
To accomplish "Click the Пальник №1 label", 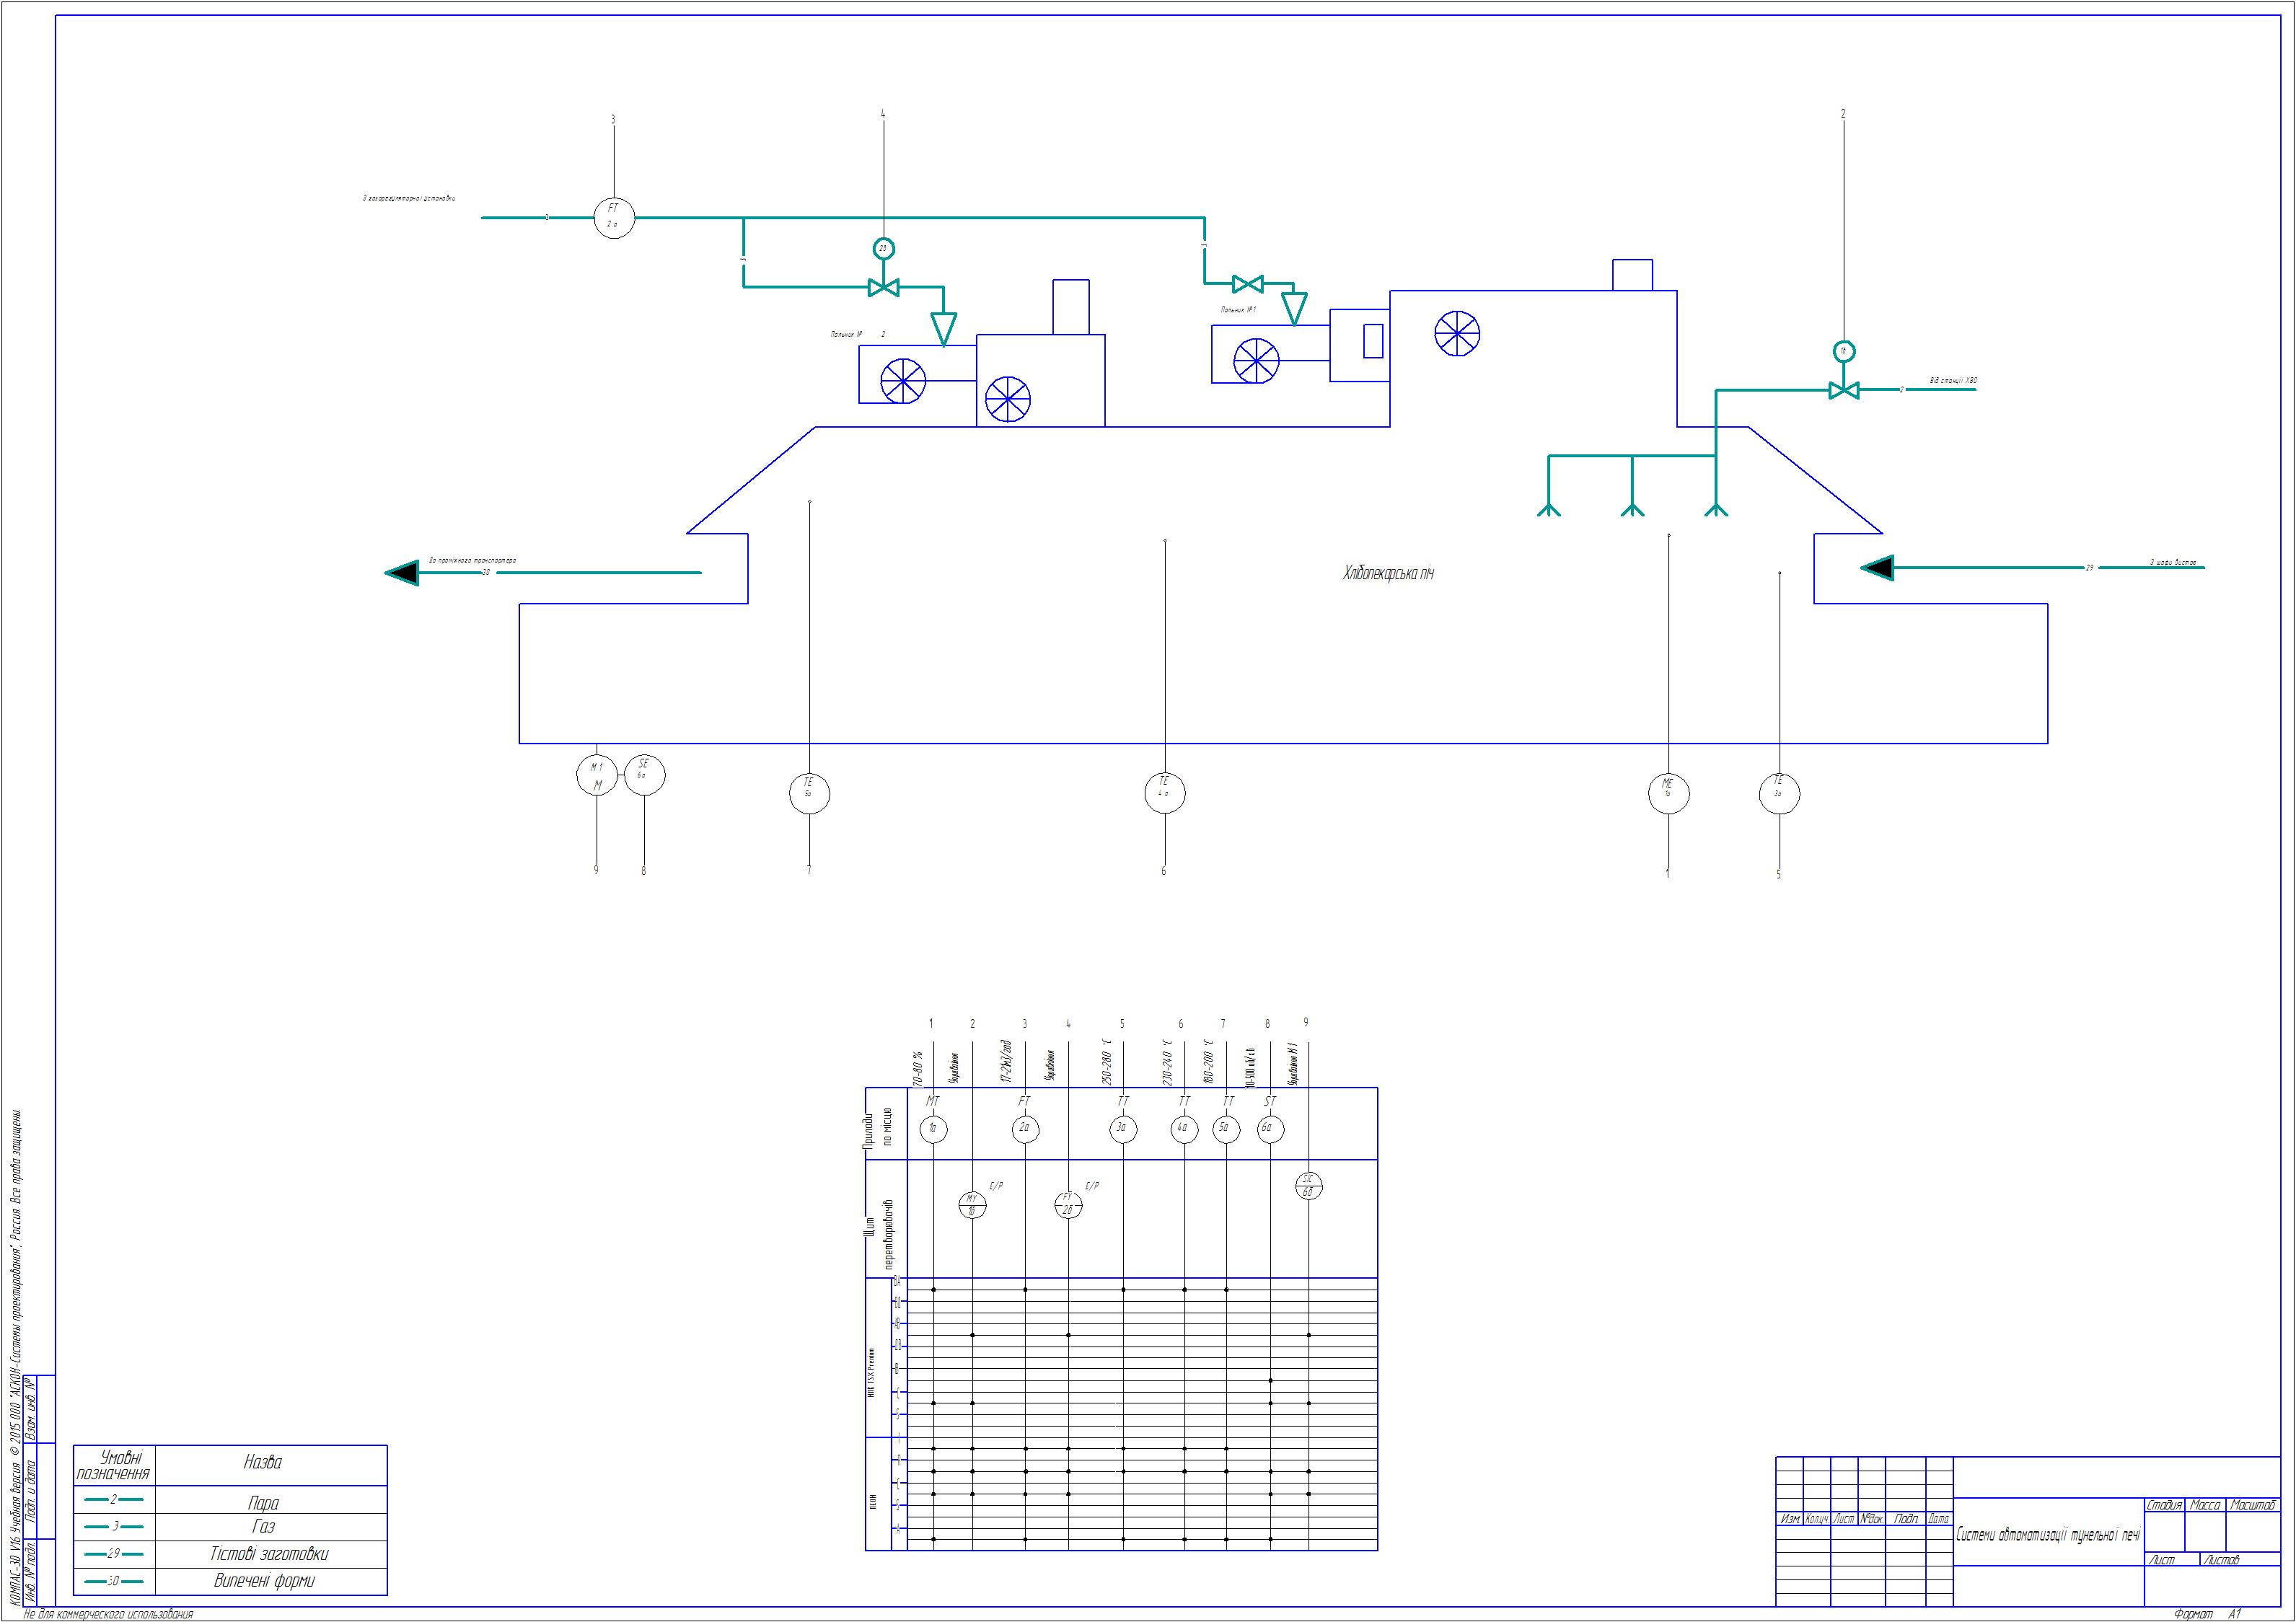I will pyautogui.click(x=1238, y=311).
